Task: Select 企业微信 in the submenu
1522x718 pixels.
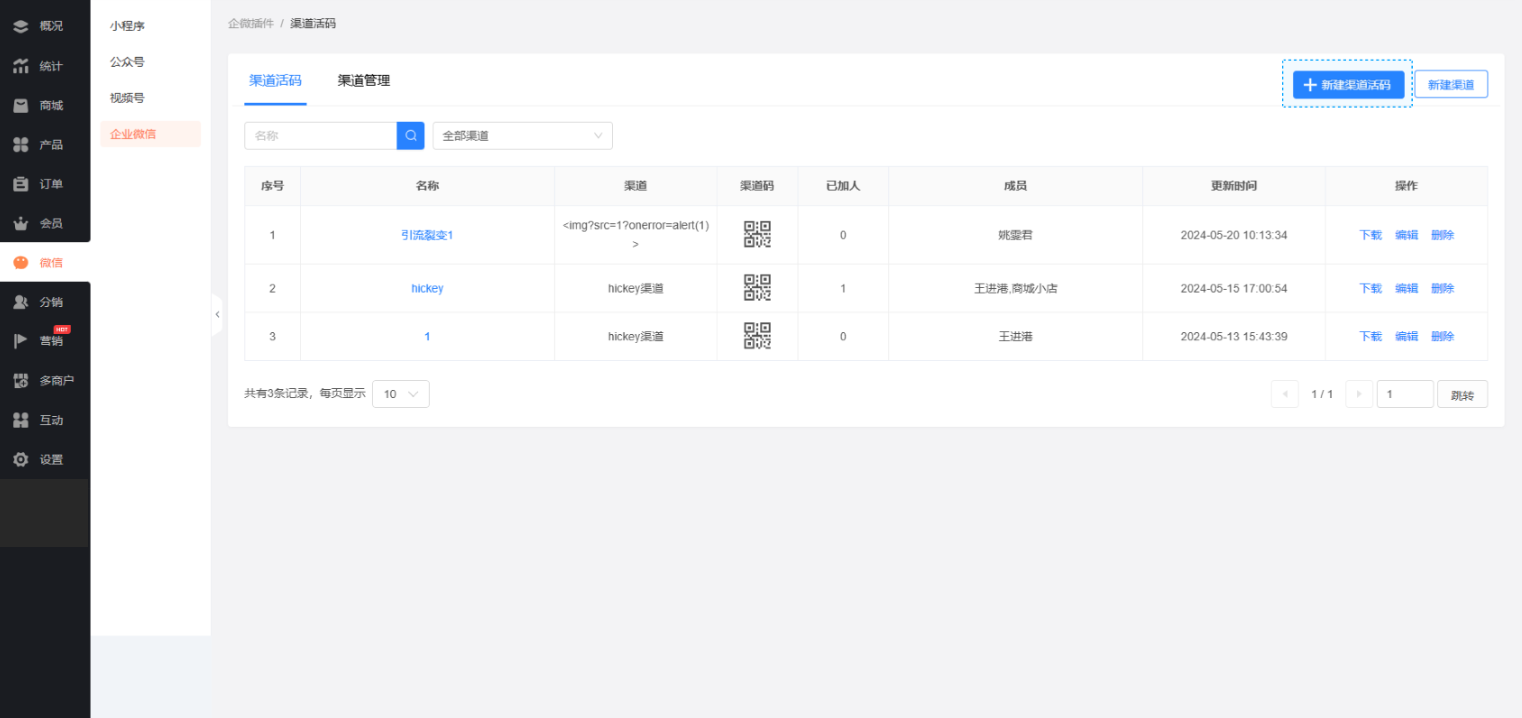Action: click(x=133, y=134)
